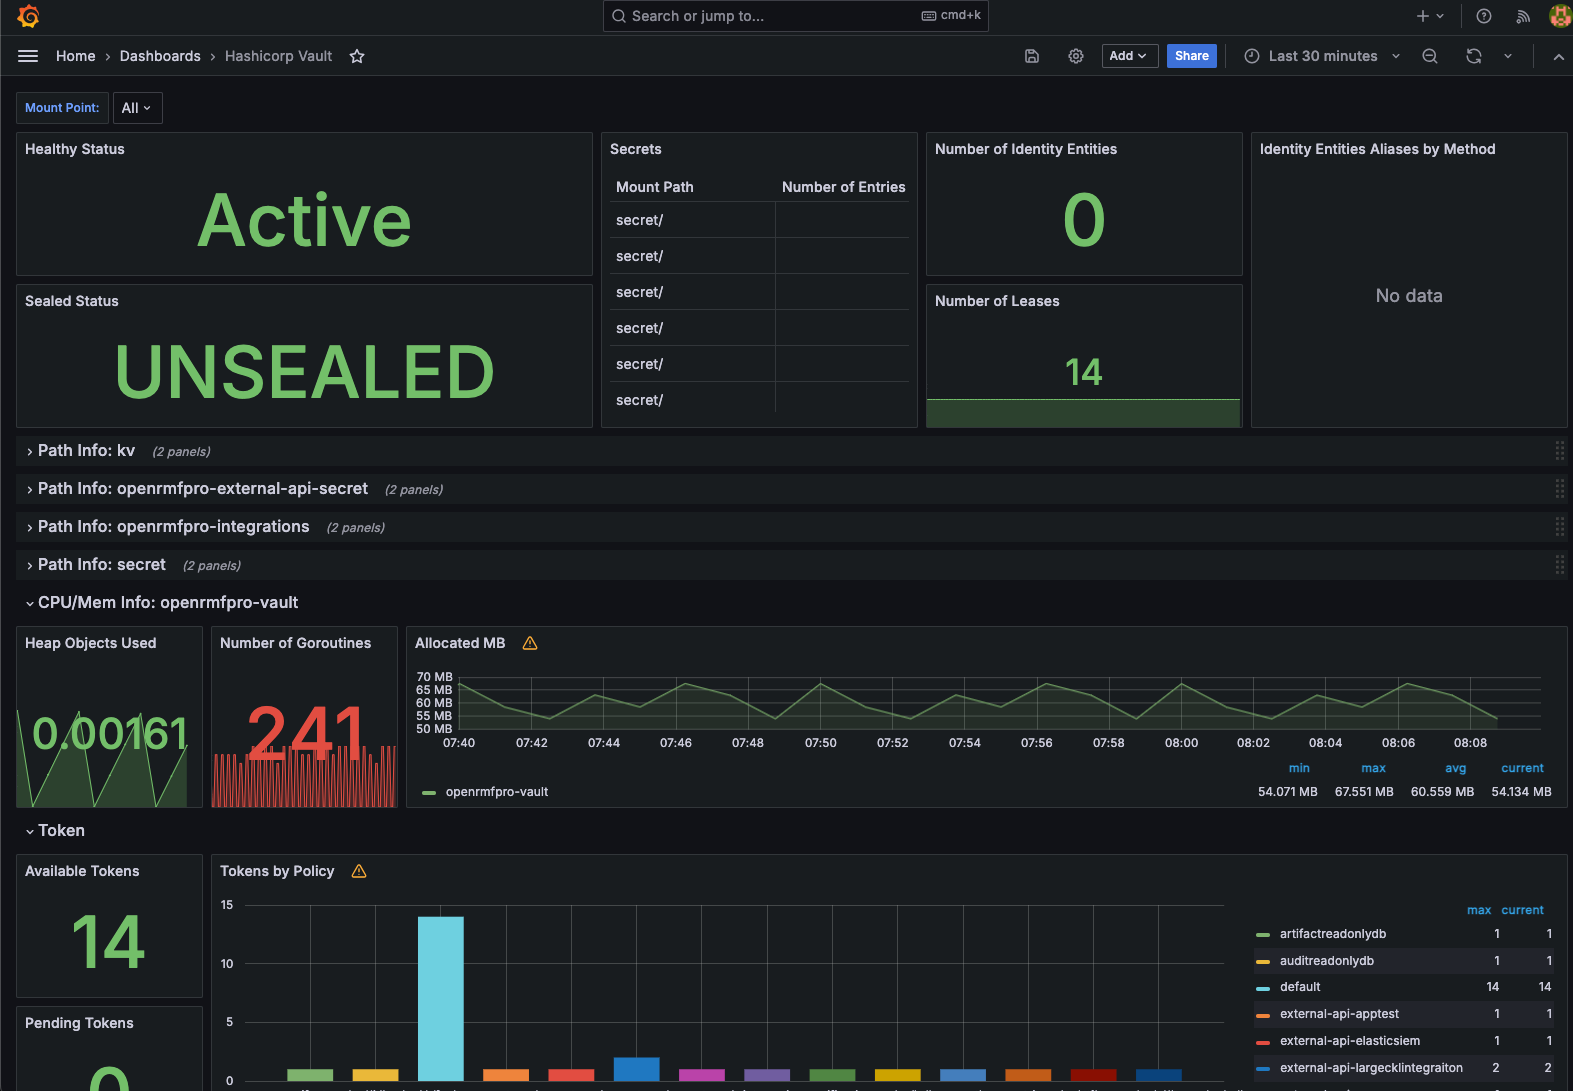Image resolution: width=1573 pixels, height=1091 pixels.
Task: Click the Share button
Action: pos(1192,56)
